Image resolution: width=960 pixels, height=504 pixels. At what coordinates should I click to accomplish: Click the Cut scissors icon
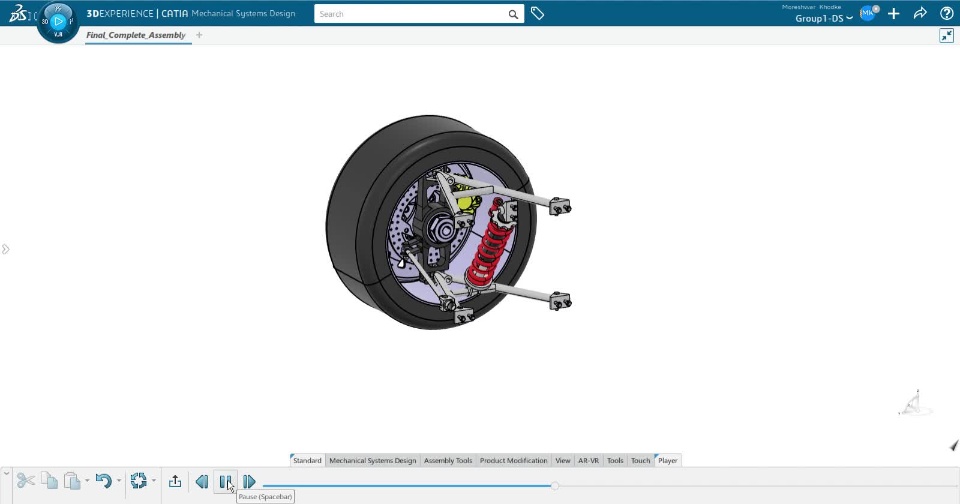26,481
